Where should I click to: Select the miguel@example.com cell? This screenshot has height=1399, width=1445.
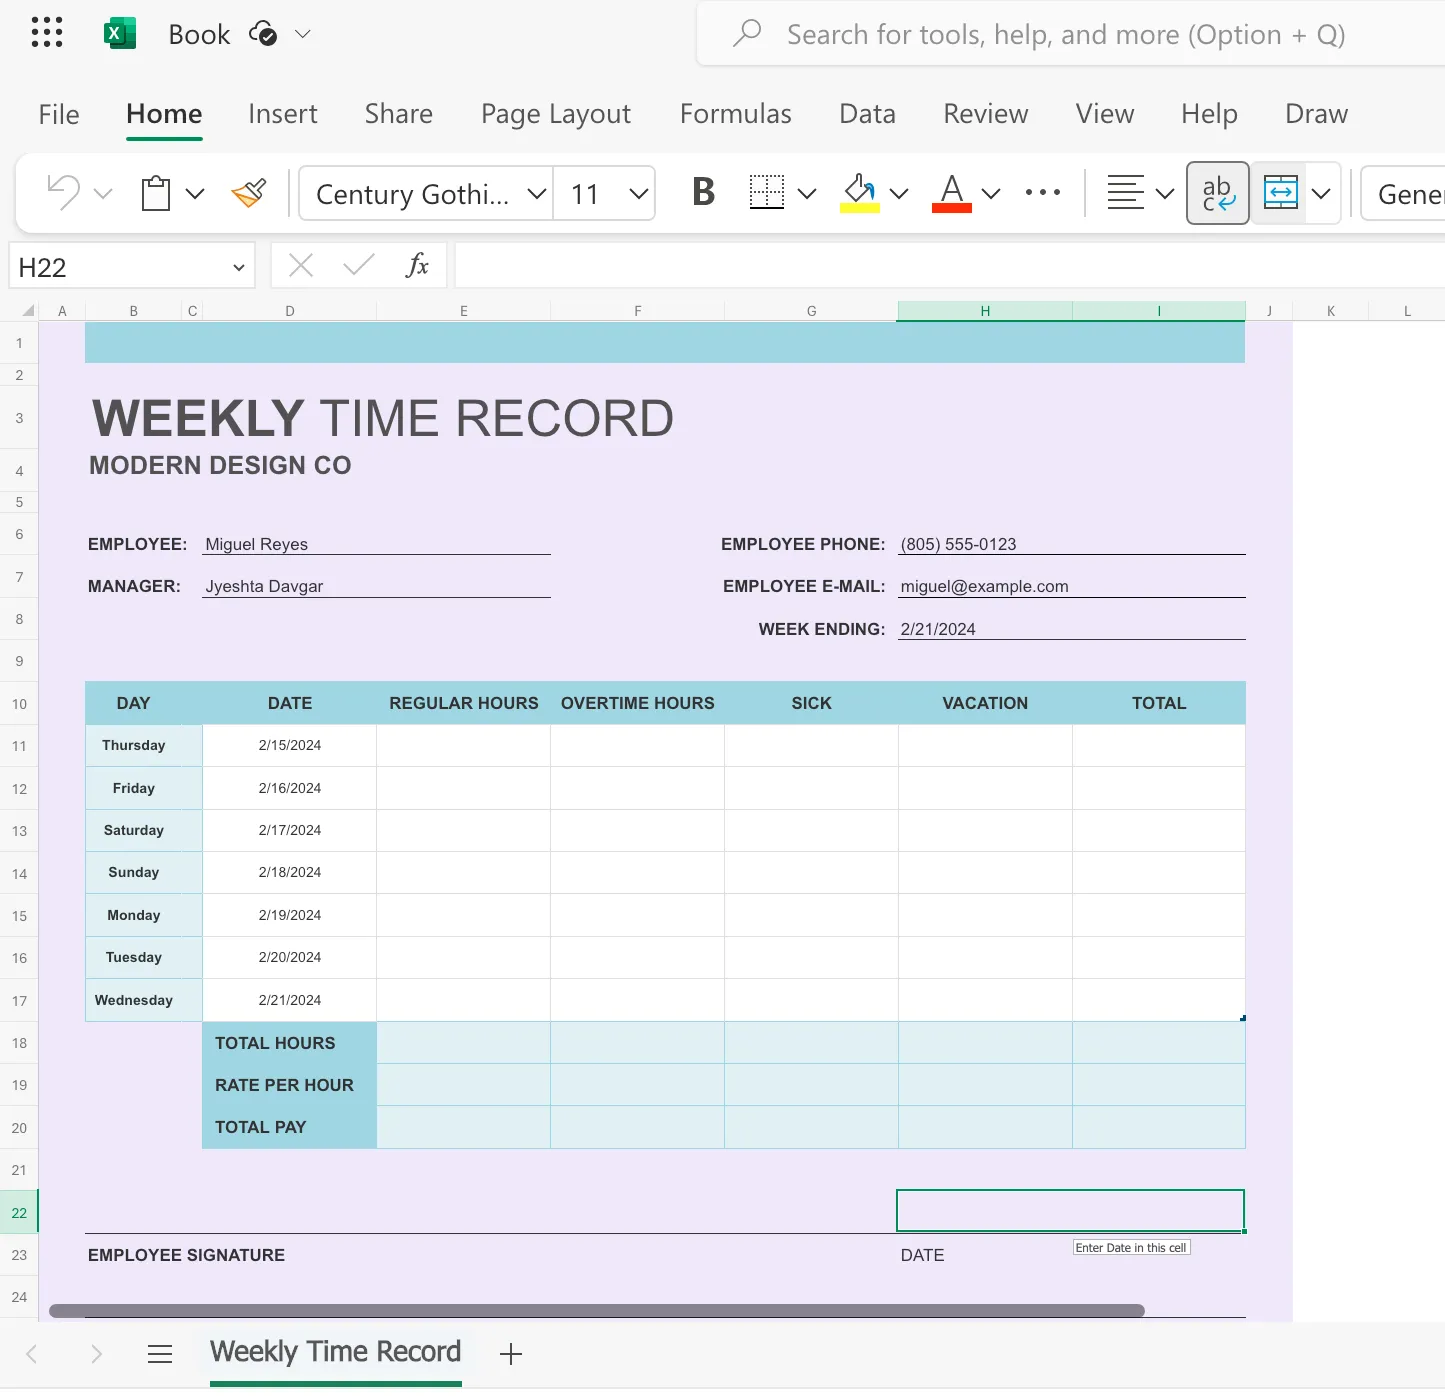point(1072,586)
